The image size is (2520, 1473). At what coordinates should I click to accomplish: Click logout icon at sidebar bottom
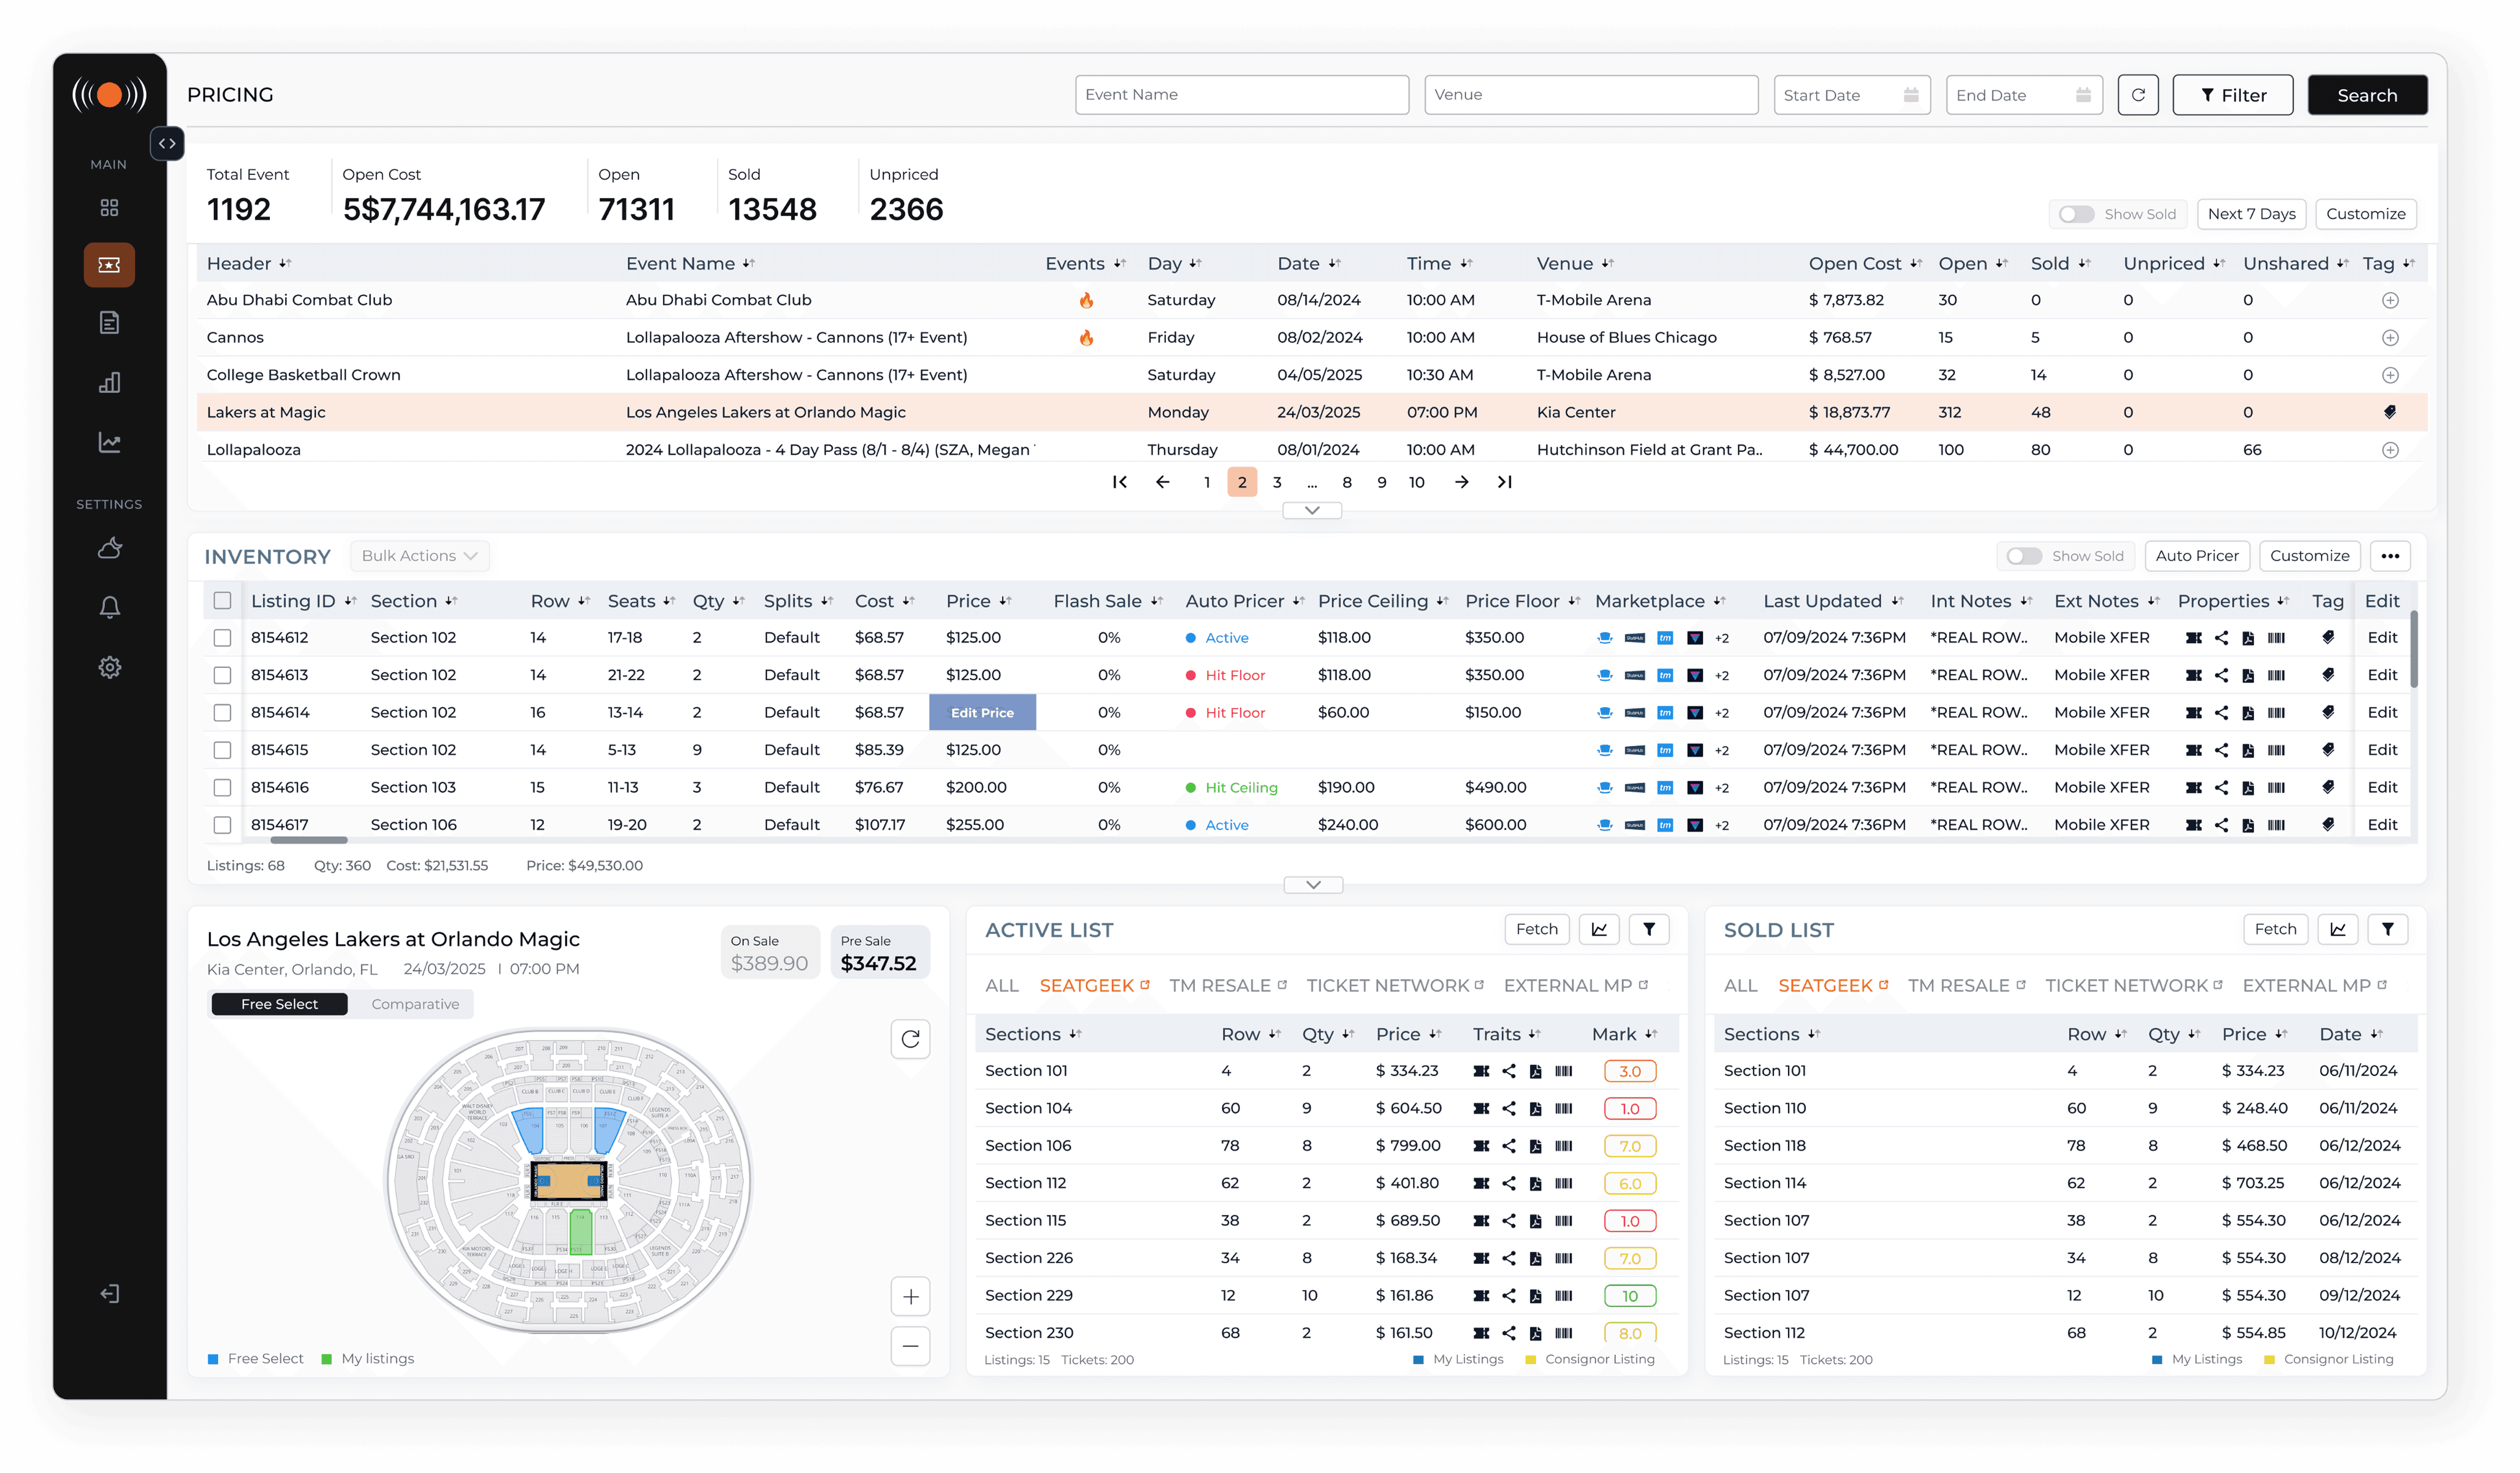tap(109, 1293)
